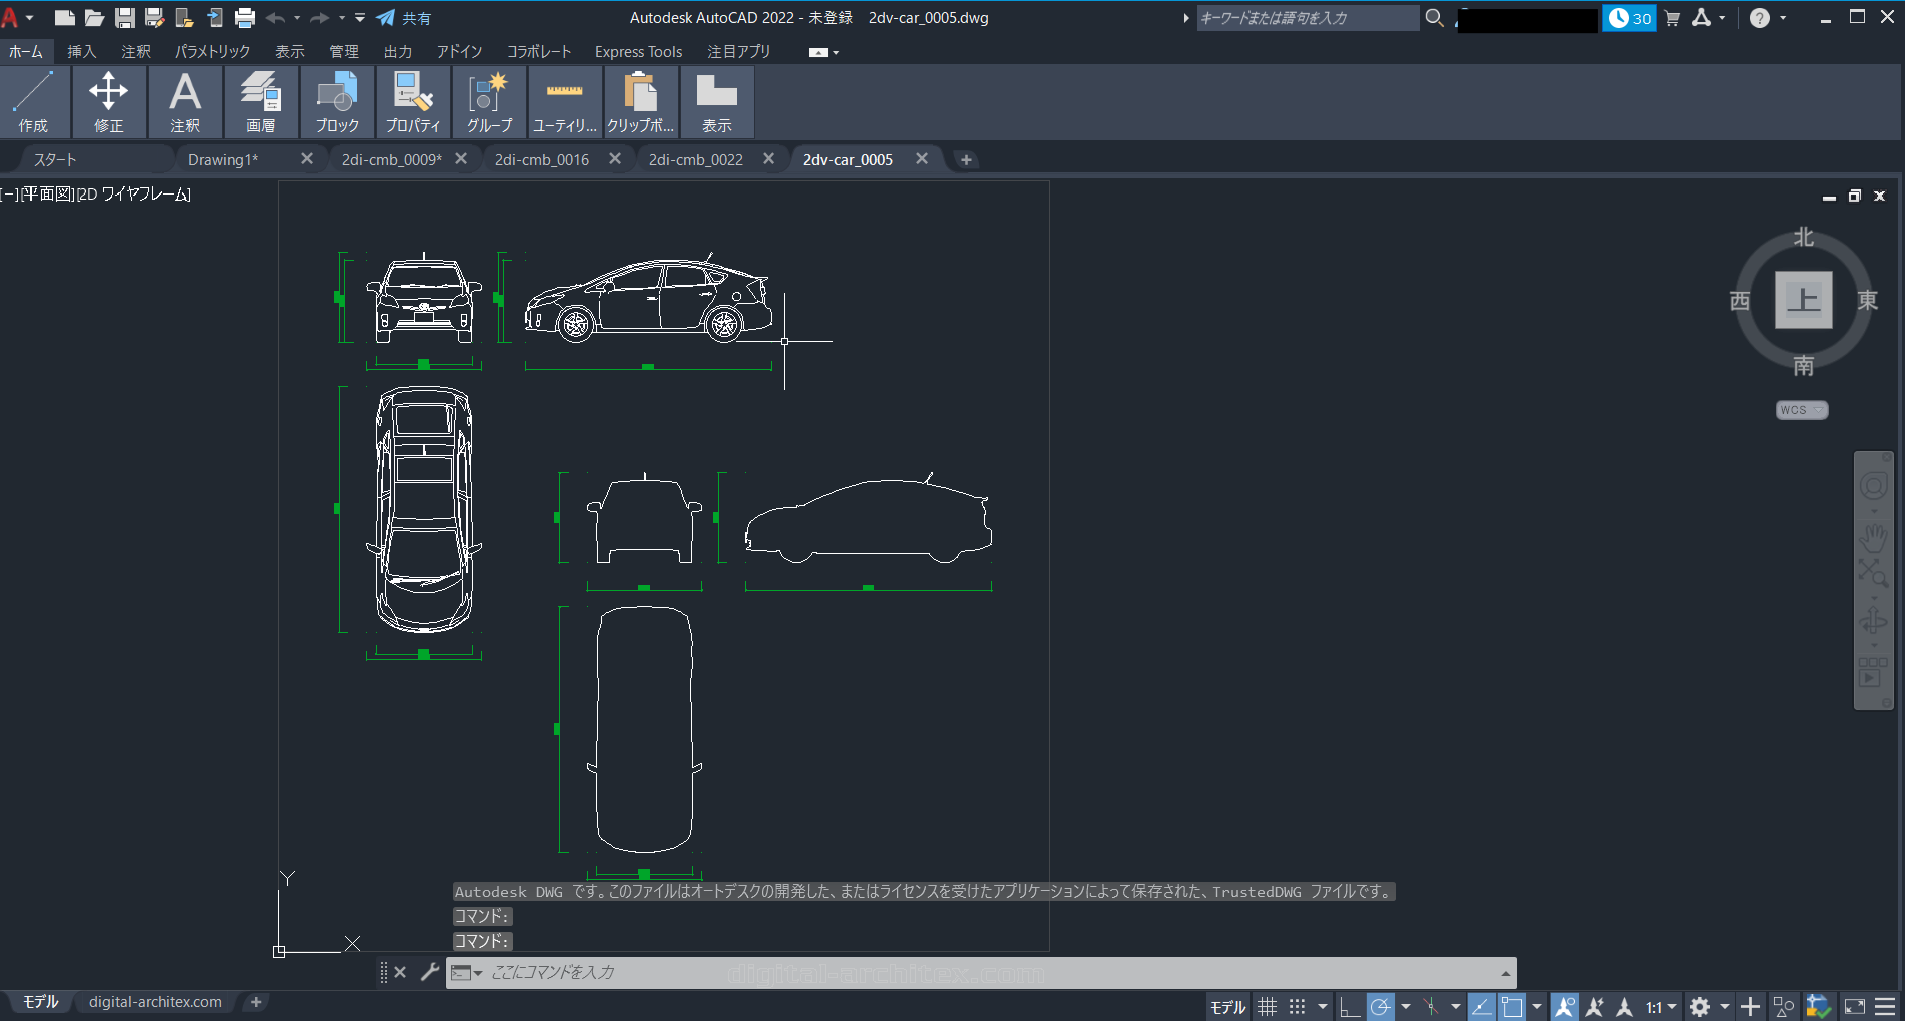The height and width of the screenshot is (1021, 1905).
Task: Select the Pan hand tool on nav bar
Action: pyautogui.click(x=1873, y=538)
